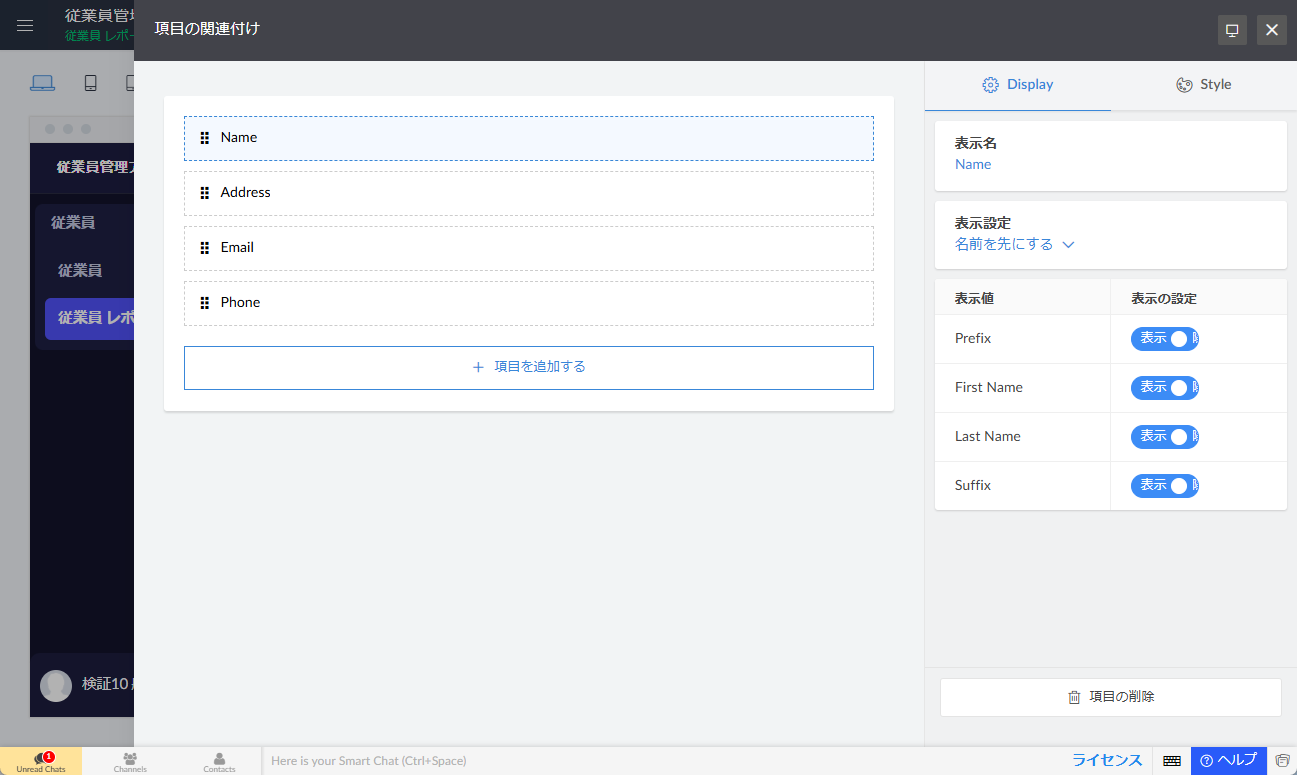The height and width of the screenshot is (775, 1297).
Task: Switch to the Display tab
Action: (1018, 85)
